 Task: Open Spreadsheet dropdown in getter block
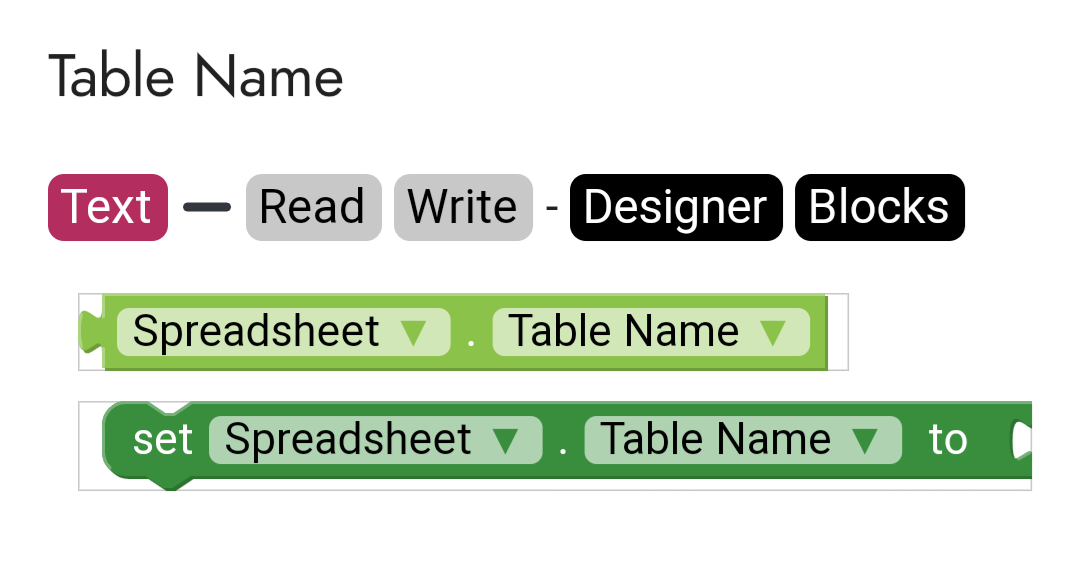[x=258, y=332]
